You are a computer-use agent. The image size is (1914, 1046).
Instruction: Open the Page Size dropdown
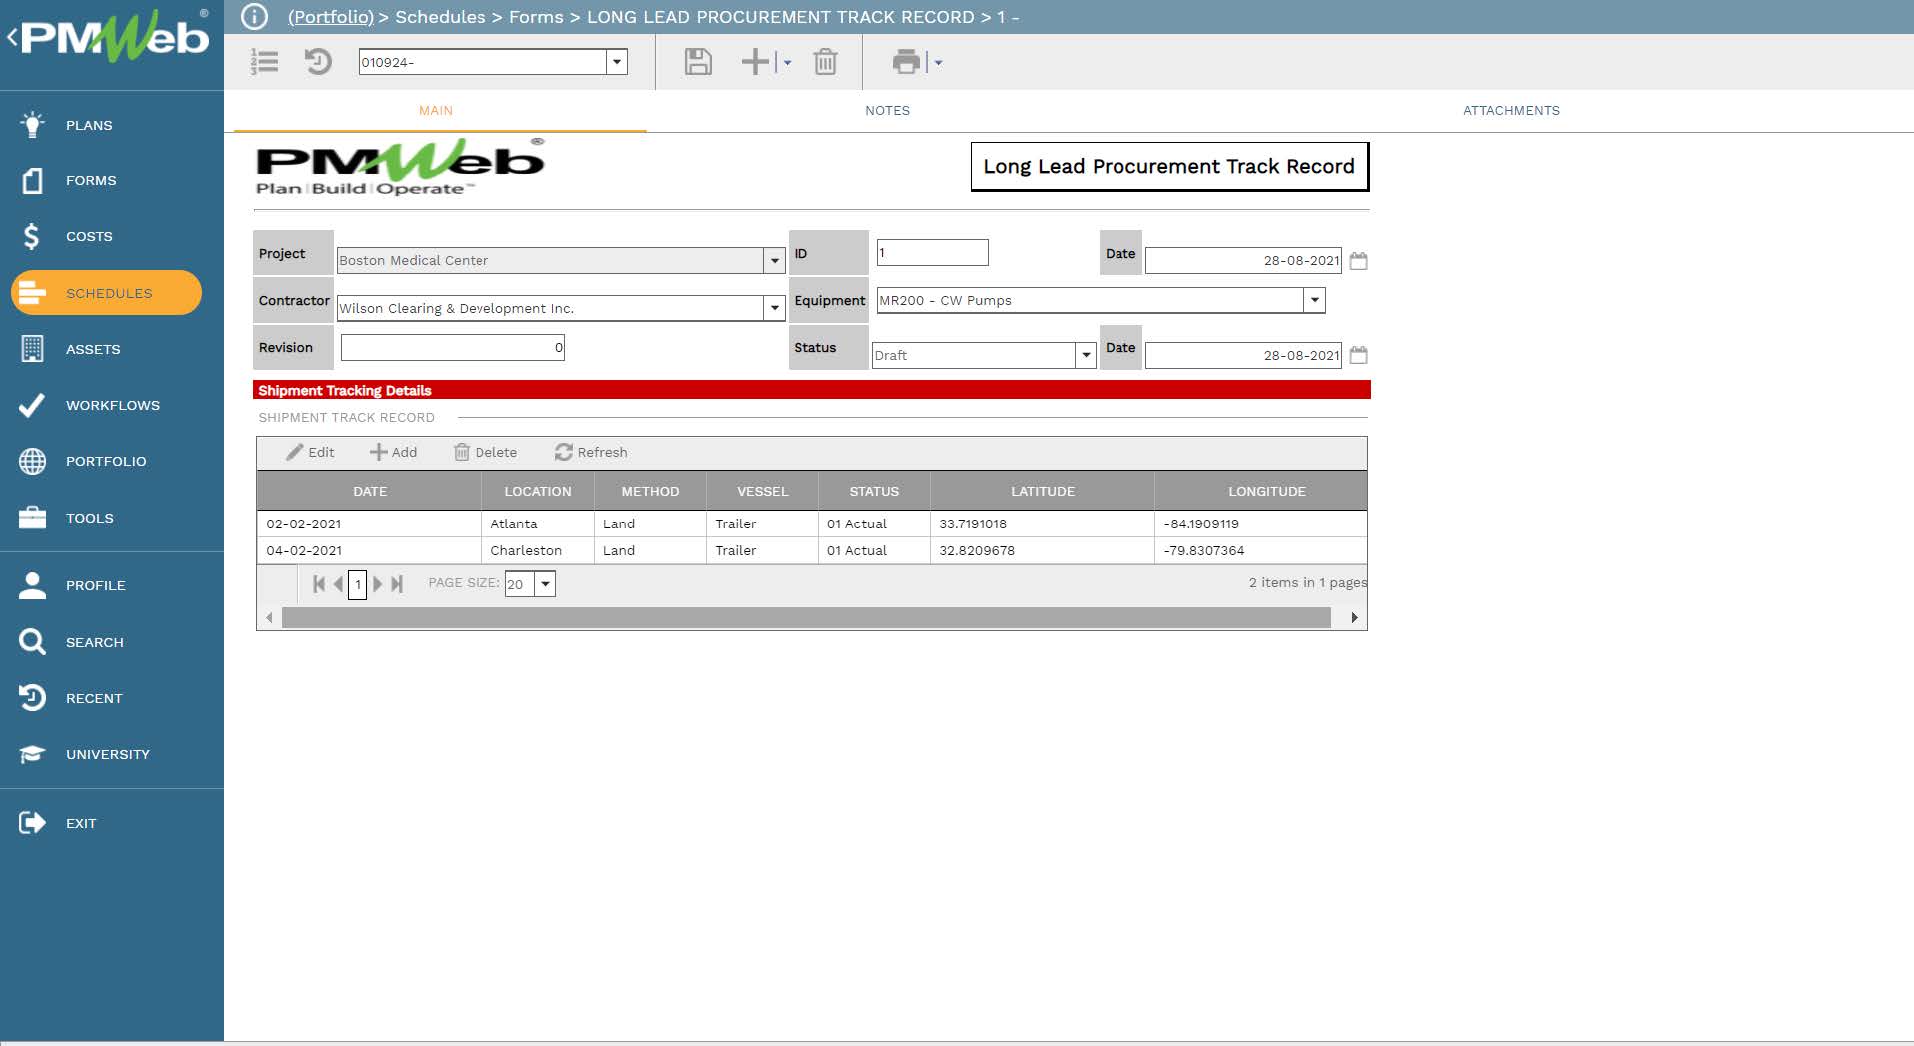pos(545,584)
